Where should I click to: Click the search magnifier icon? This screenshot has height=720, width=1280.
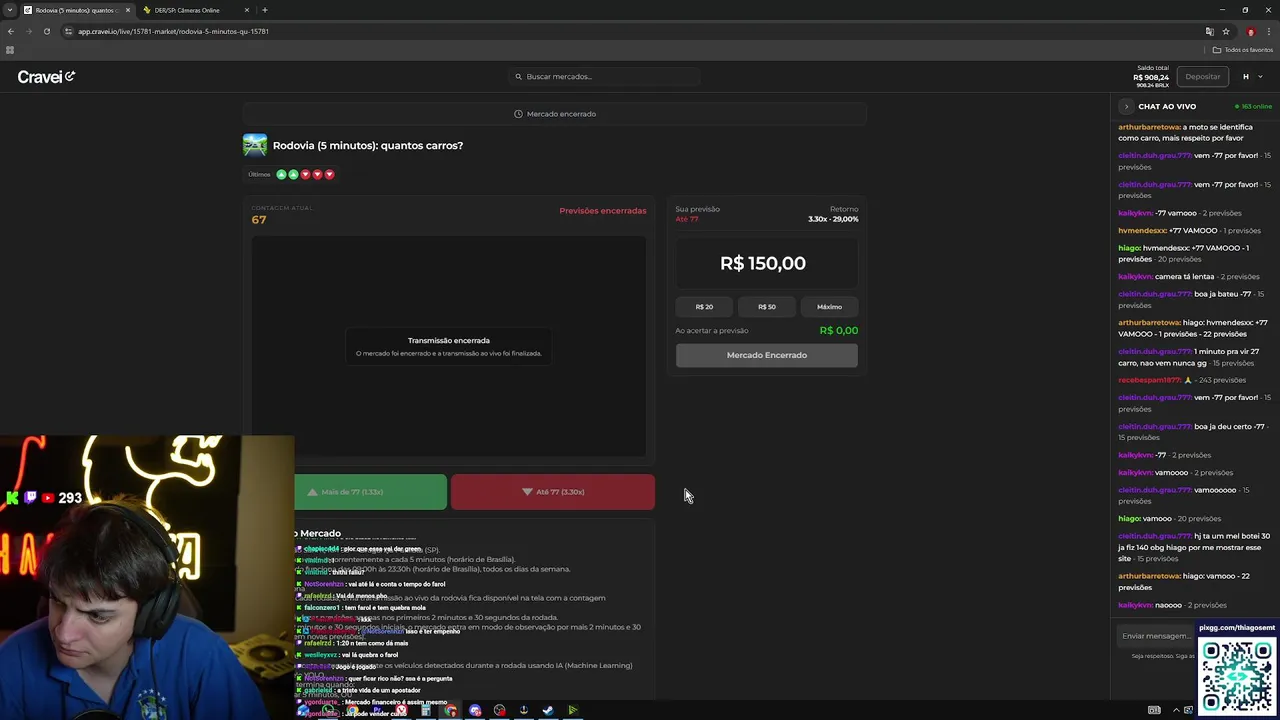518,76
